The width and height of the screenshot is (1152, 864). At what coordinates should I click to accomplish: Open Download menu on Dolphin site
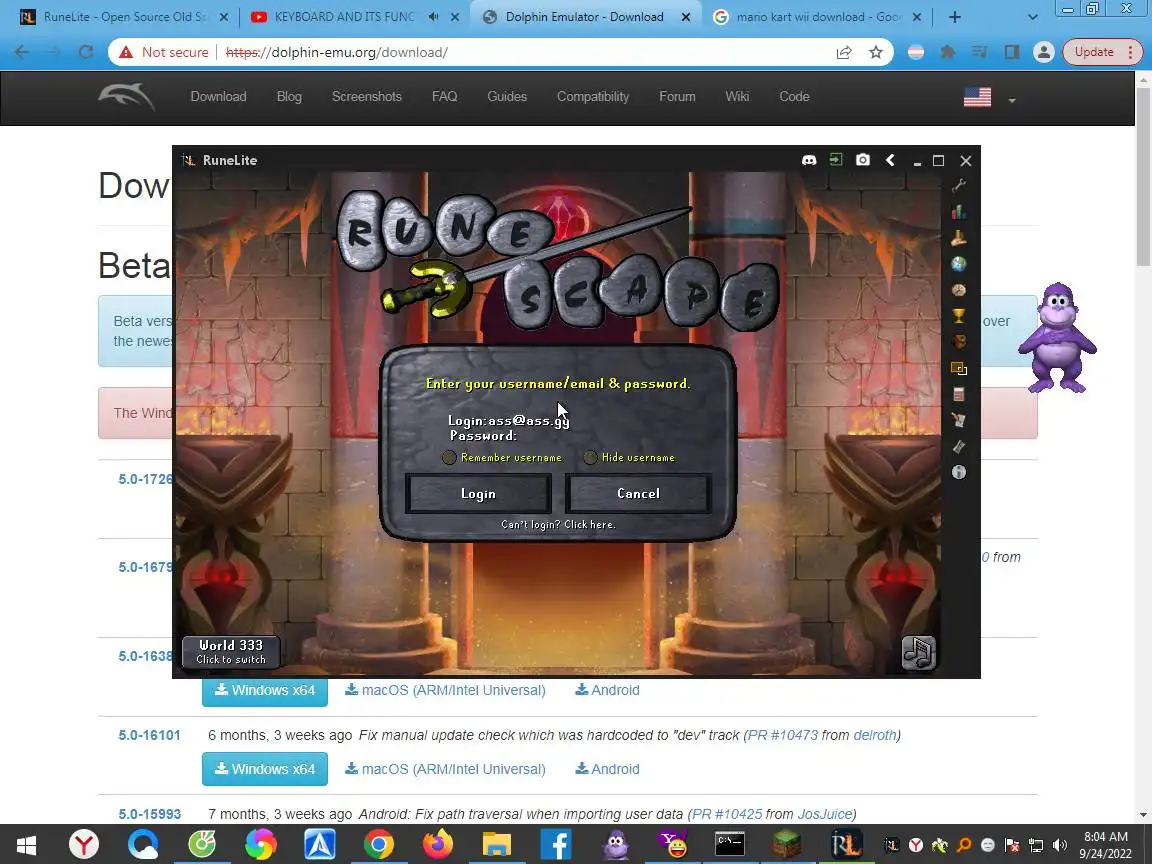tap(218, 96)
